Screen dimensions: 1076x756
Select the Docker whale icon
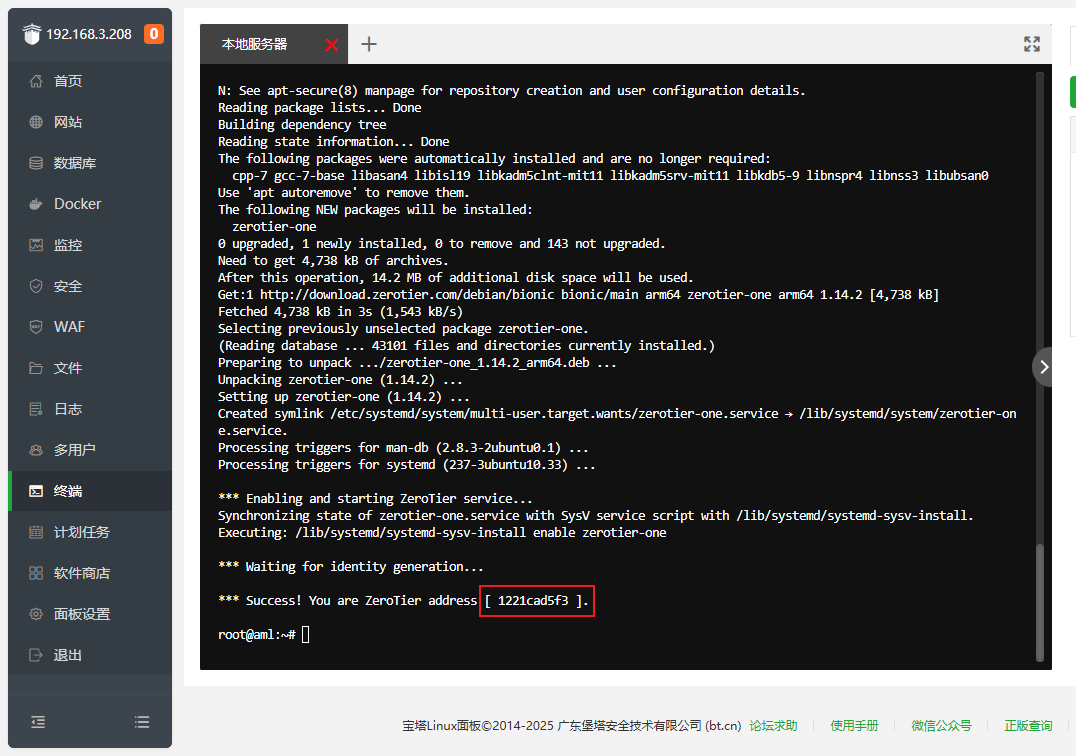(36, 204)
